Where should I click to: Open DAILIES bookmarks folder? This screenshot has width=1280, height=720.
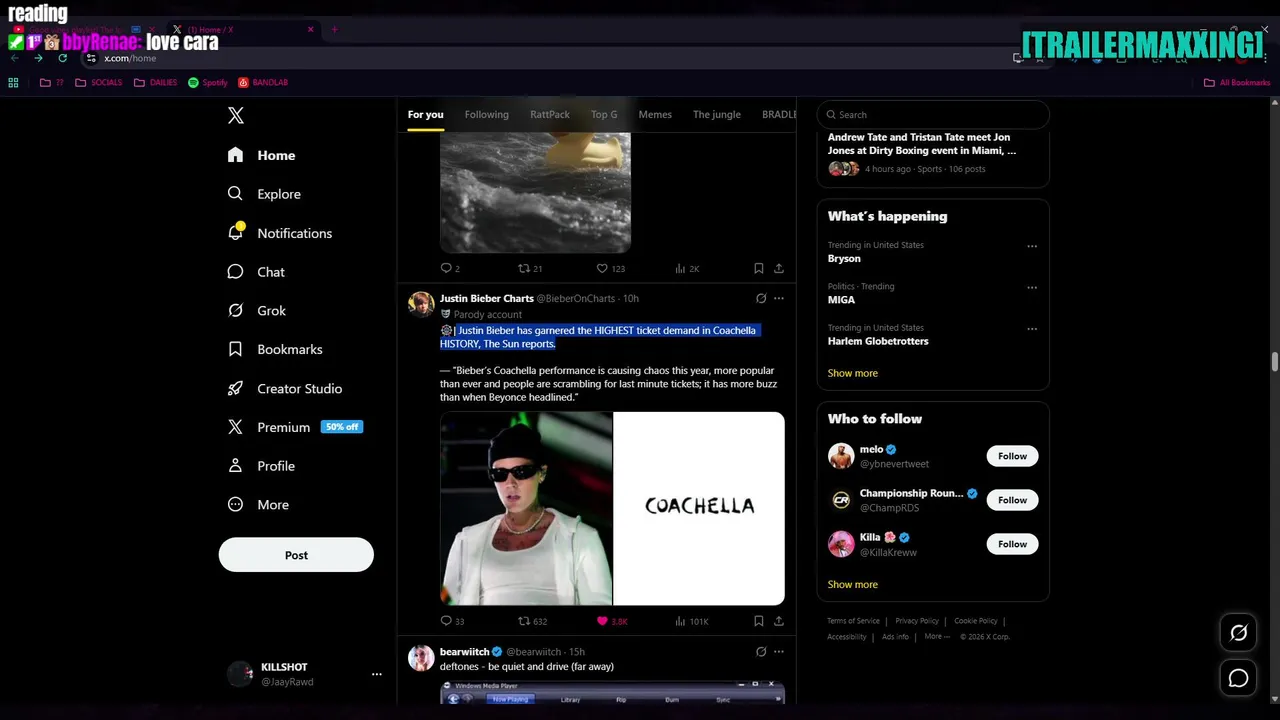coord(156,83)
